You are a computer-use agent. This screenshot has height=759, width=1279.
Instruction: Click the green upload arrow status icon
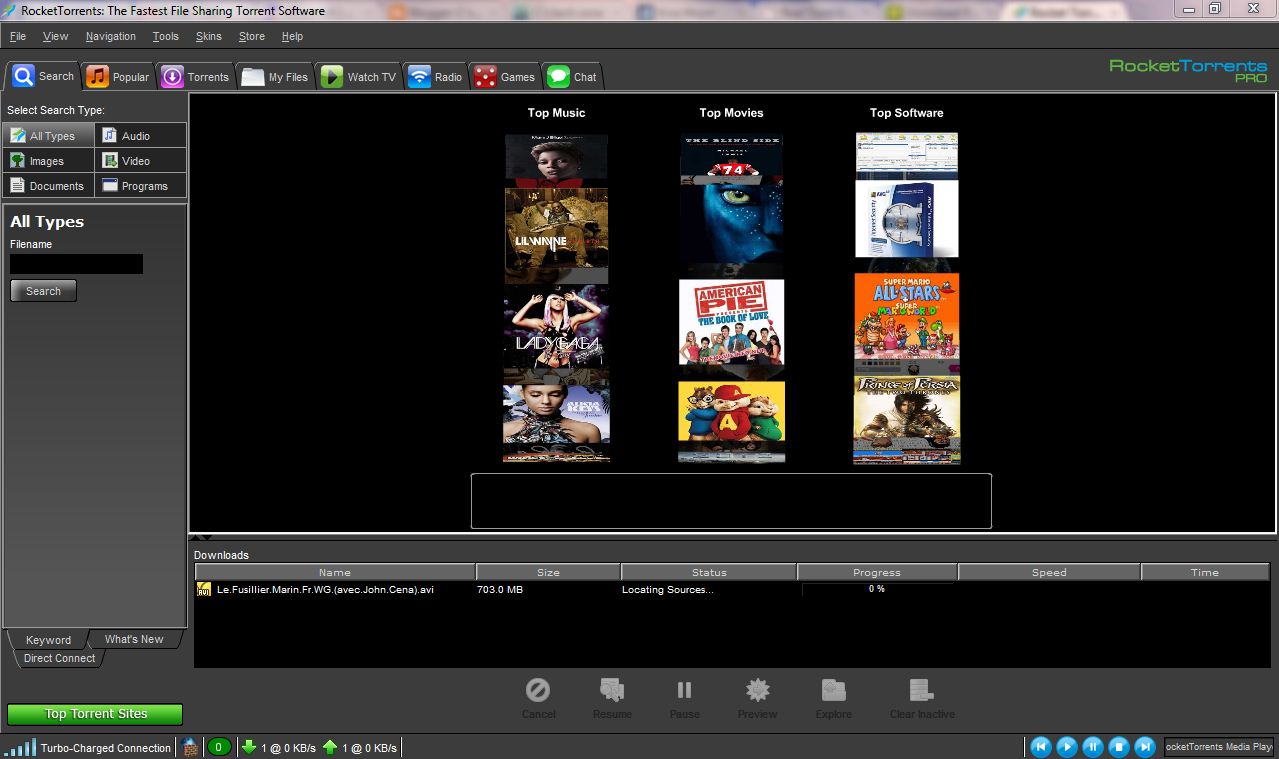(330, 747)
